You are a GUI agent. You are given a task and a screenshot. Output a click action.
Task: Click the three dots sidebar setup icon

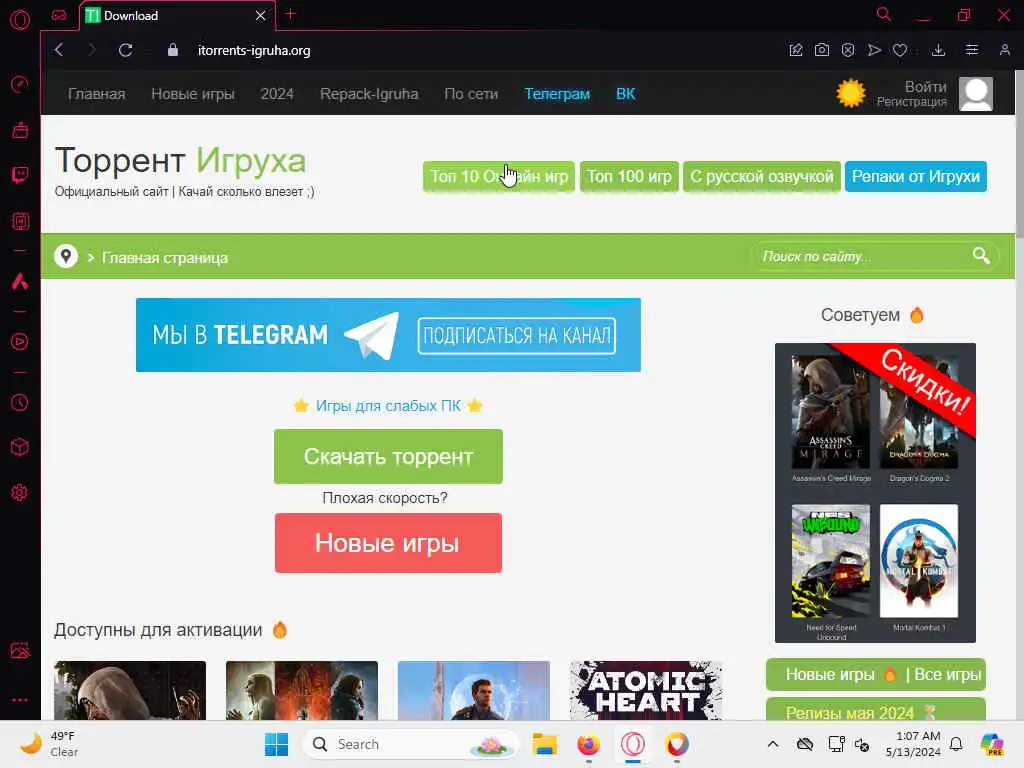pyautogui.click(x=20, y=699)
